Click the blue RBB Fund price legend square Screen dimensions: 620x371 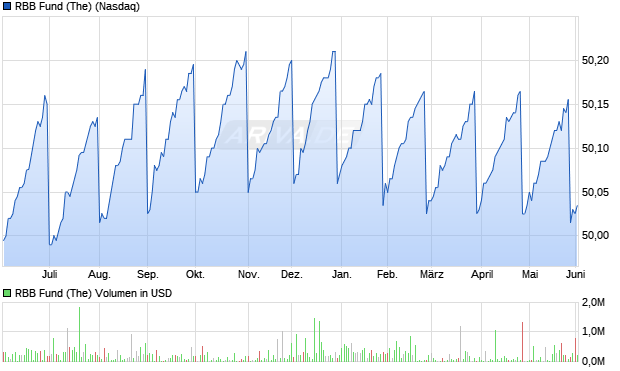coord(7,6)
